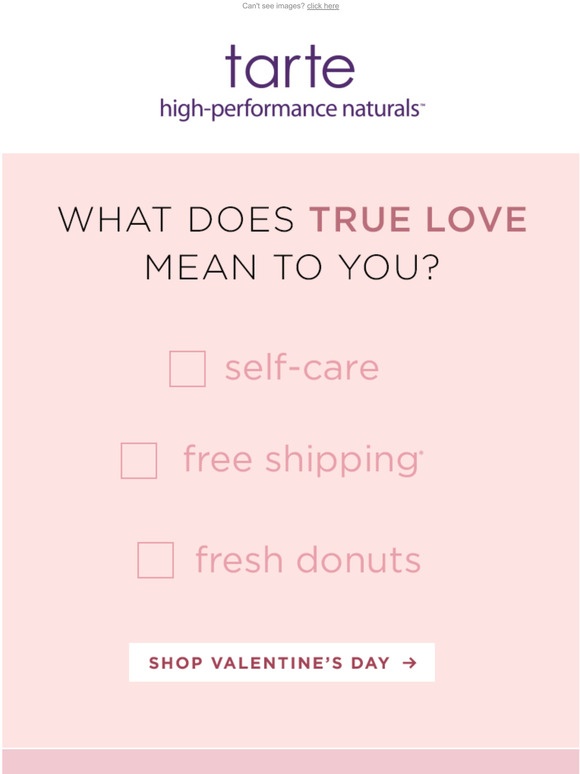Screen dimensions: 580x774
Task: Open the 'click here' link
Action: pyautogui.click(x=323, y=6)
